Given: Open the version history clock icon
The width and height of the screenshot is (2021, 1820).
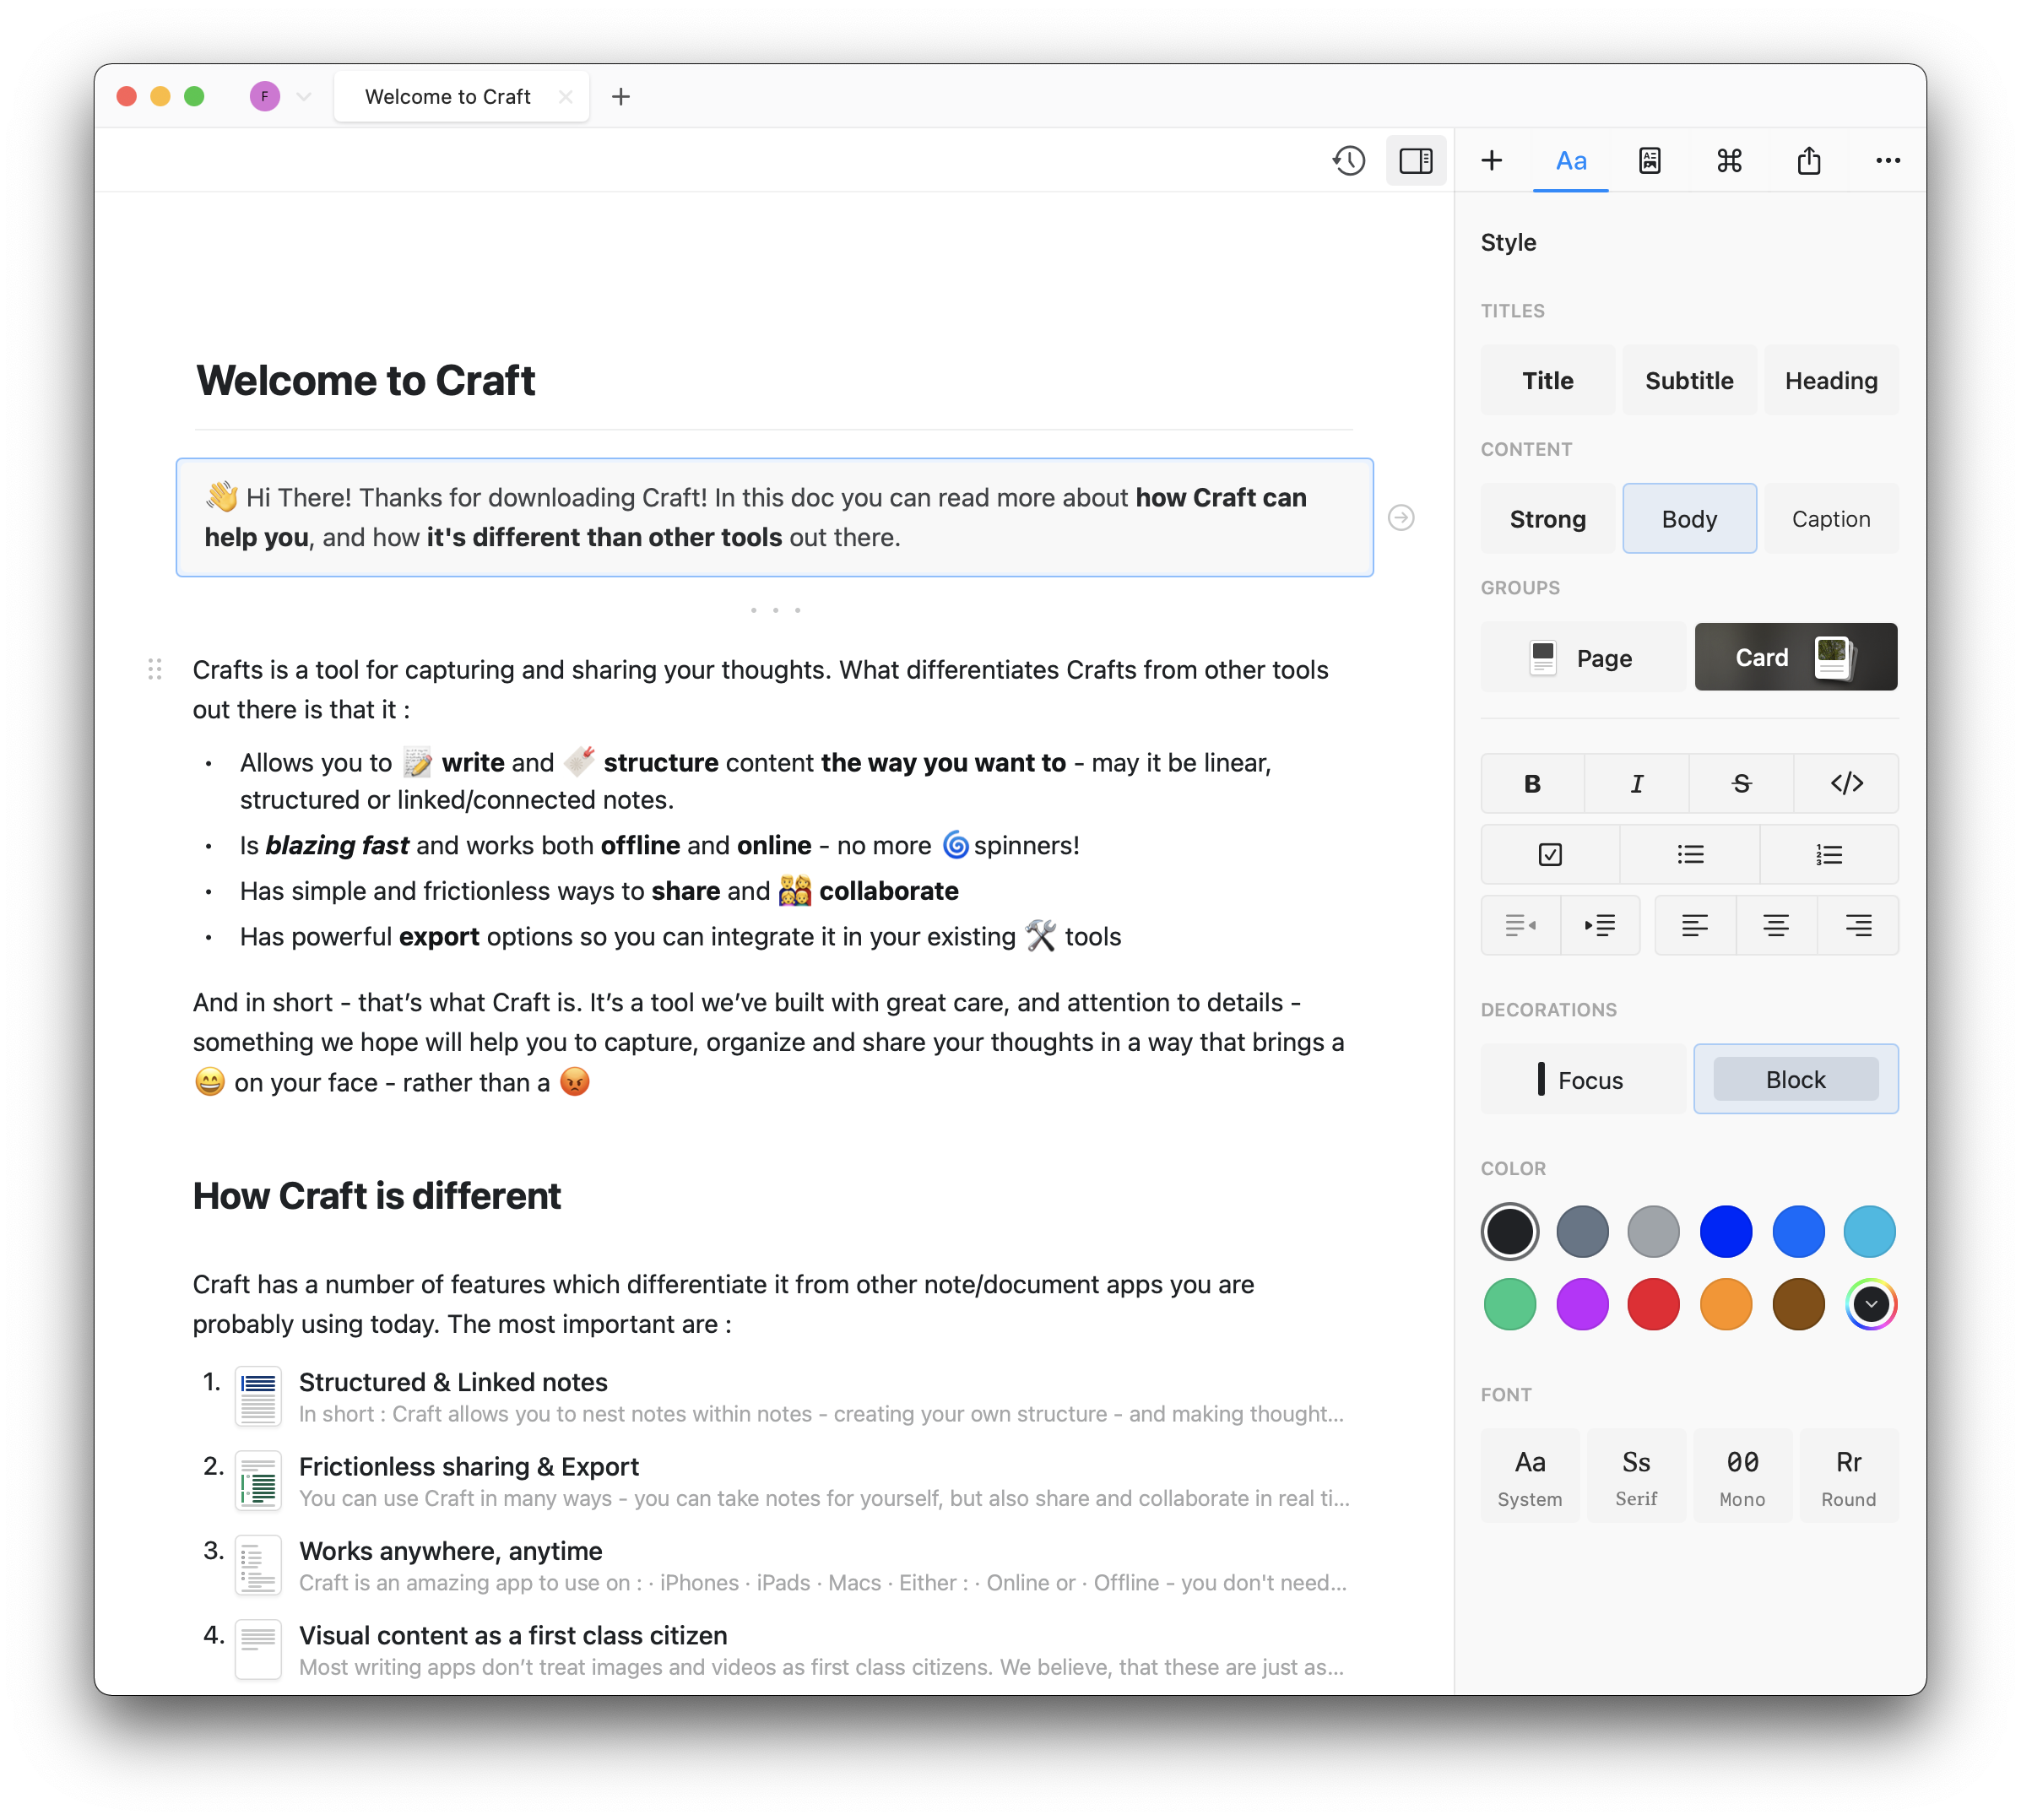Looking at the screenshot, I should tap(1348, 160).
